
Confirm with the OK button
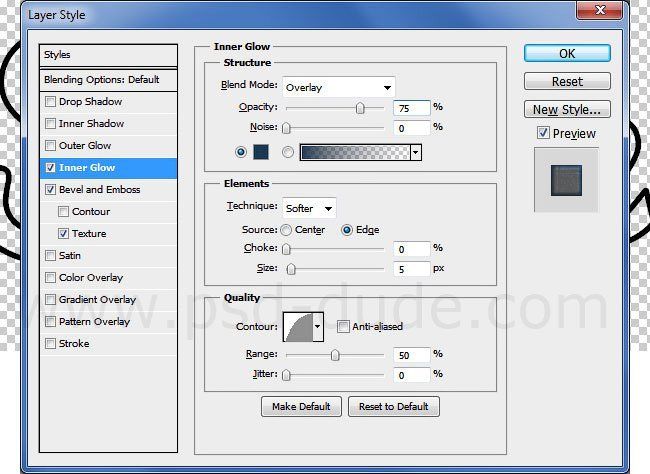567,53
